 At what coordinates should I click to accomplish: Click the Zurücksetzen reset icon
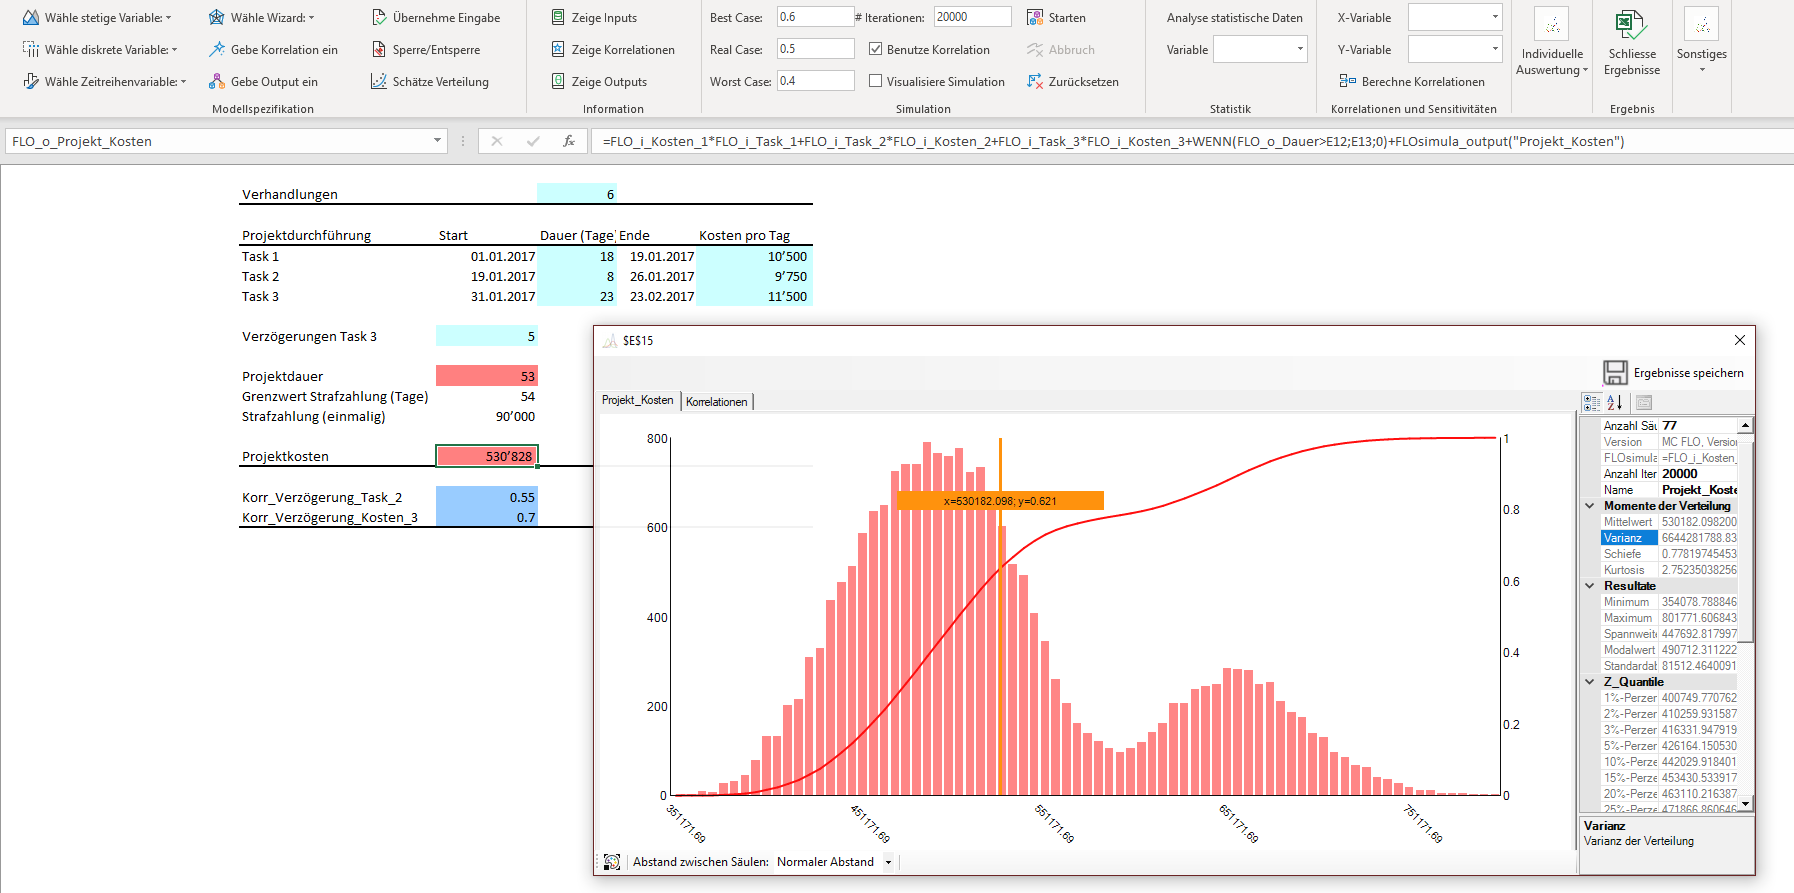pyautogui.click(x=1035, y=82)
